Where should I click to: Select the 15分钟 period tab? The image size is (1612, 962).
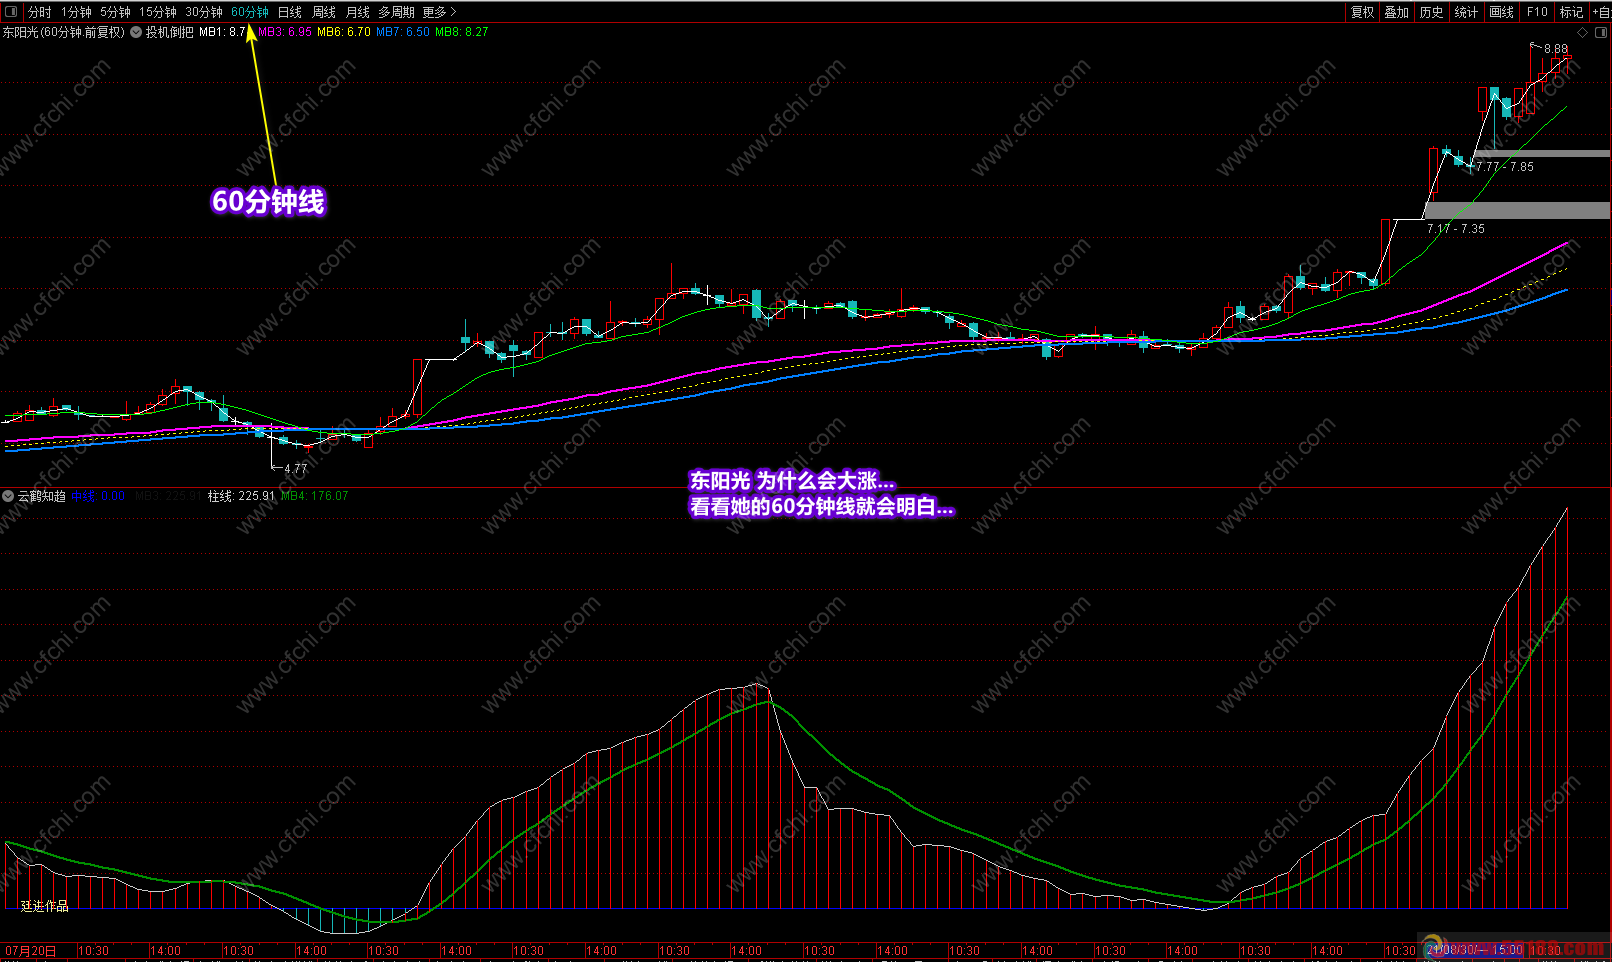point(157,12)
